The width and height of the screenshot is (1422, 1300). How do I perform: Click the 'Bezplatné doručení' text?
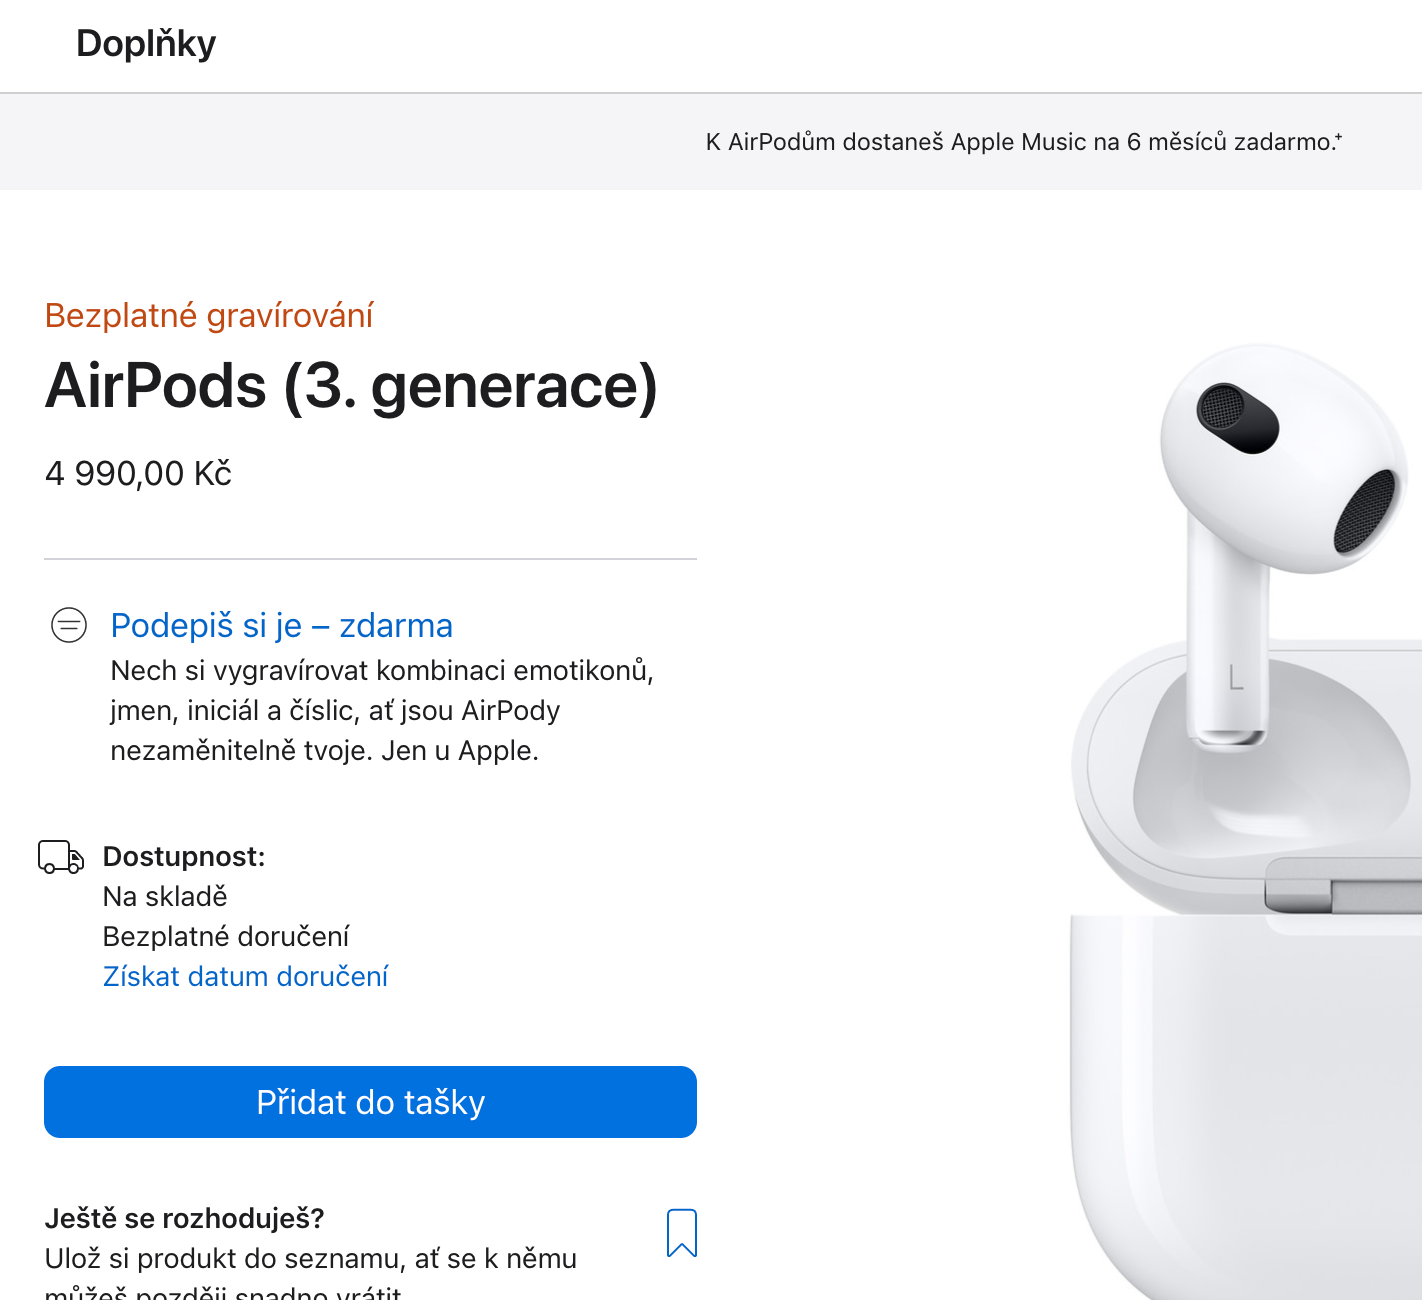(x=226, y=937)
